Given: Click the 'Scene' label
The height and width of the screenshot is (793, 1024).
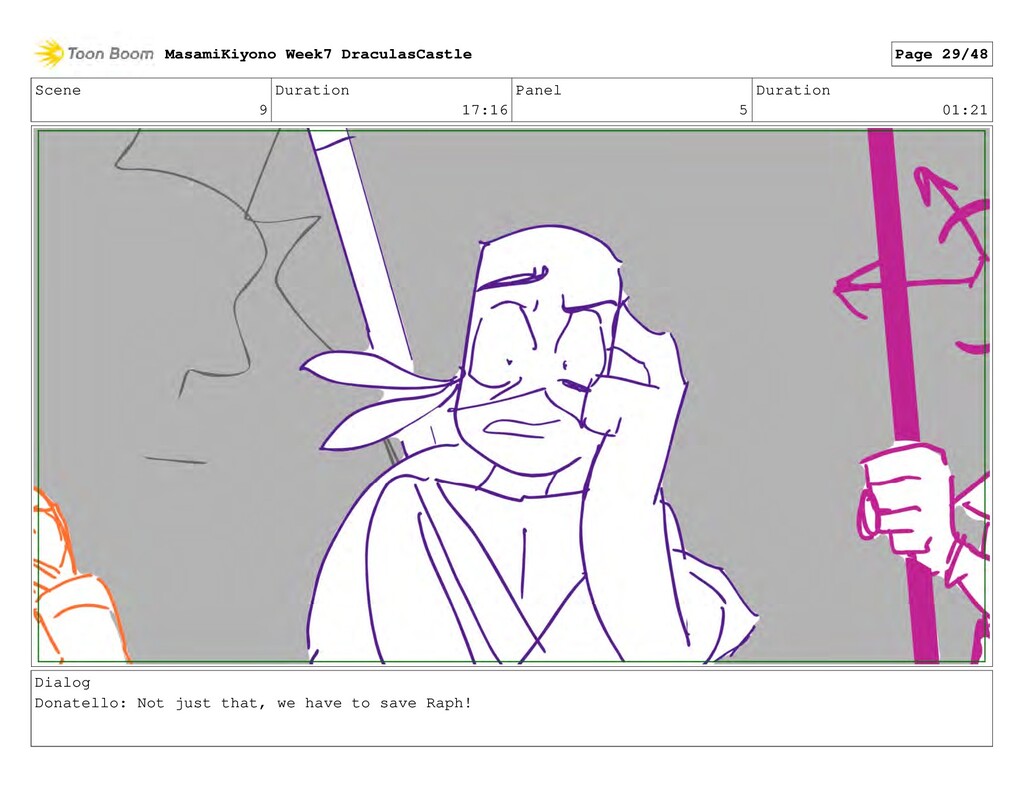Looking at the screenshot, I should click(x=57, y=90).
